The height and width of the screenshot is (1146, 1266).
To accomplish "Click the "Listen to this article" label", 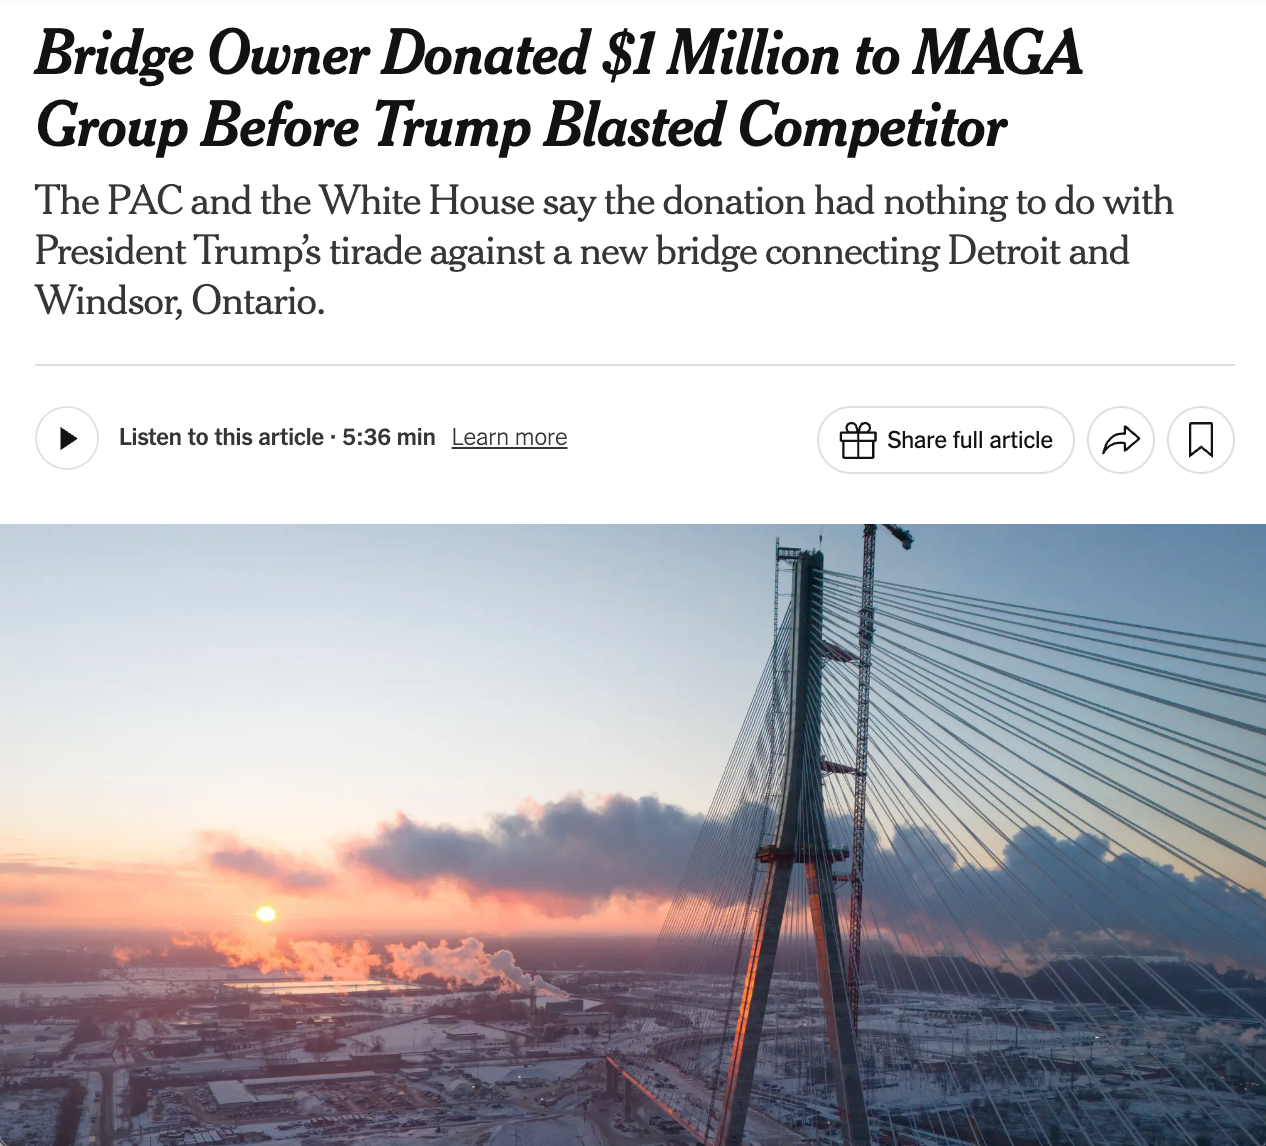I will [221, 437].
